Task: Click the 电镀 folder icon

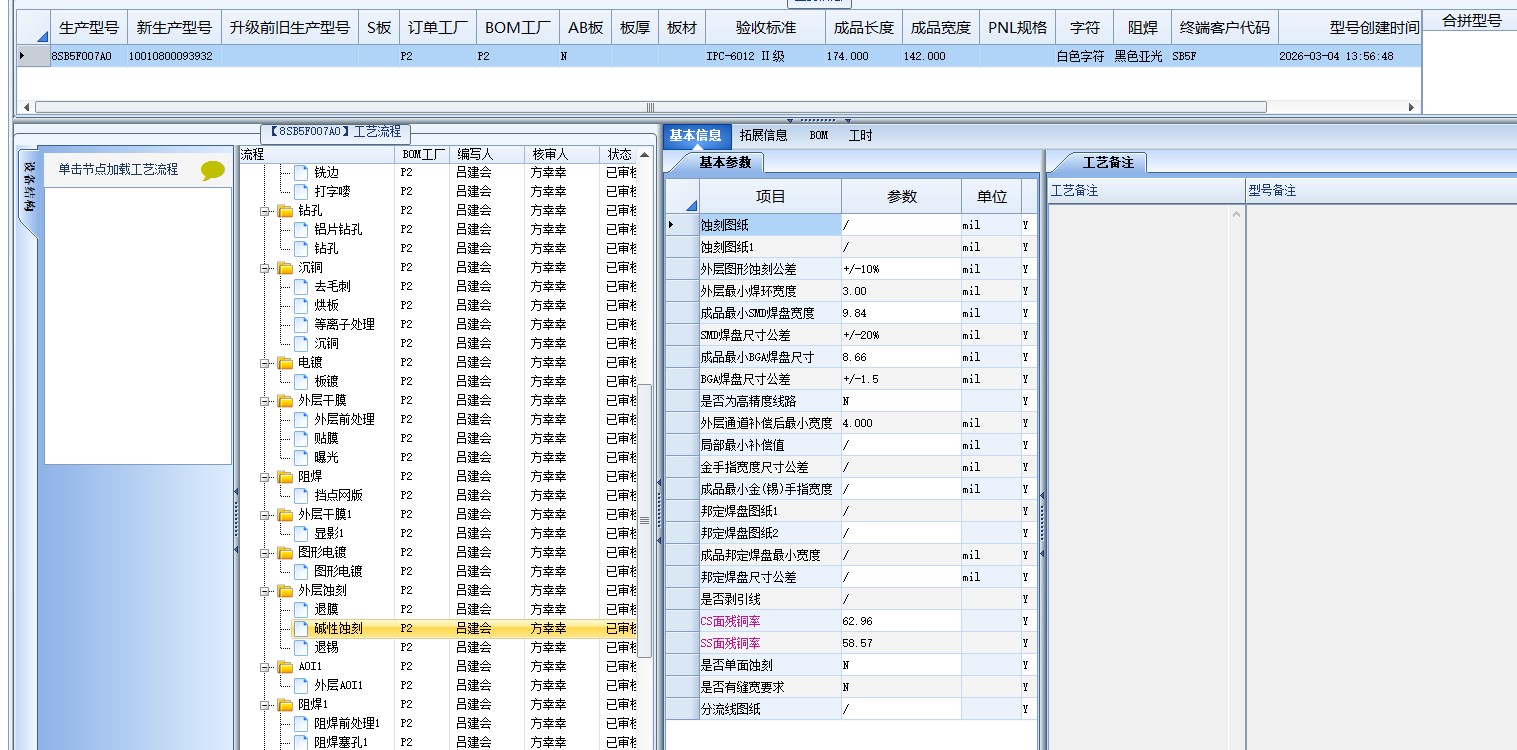Action: click(285, 363)
